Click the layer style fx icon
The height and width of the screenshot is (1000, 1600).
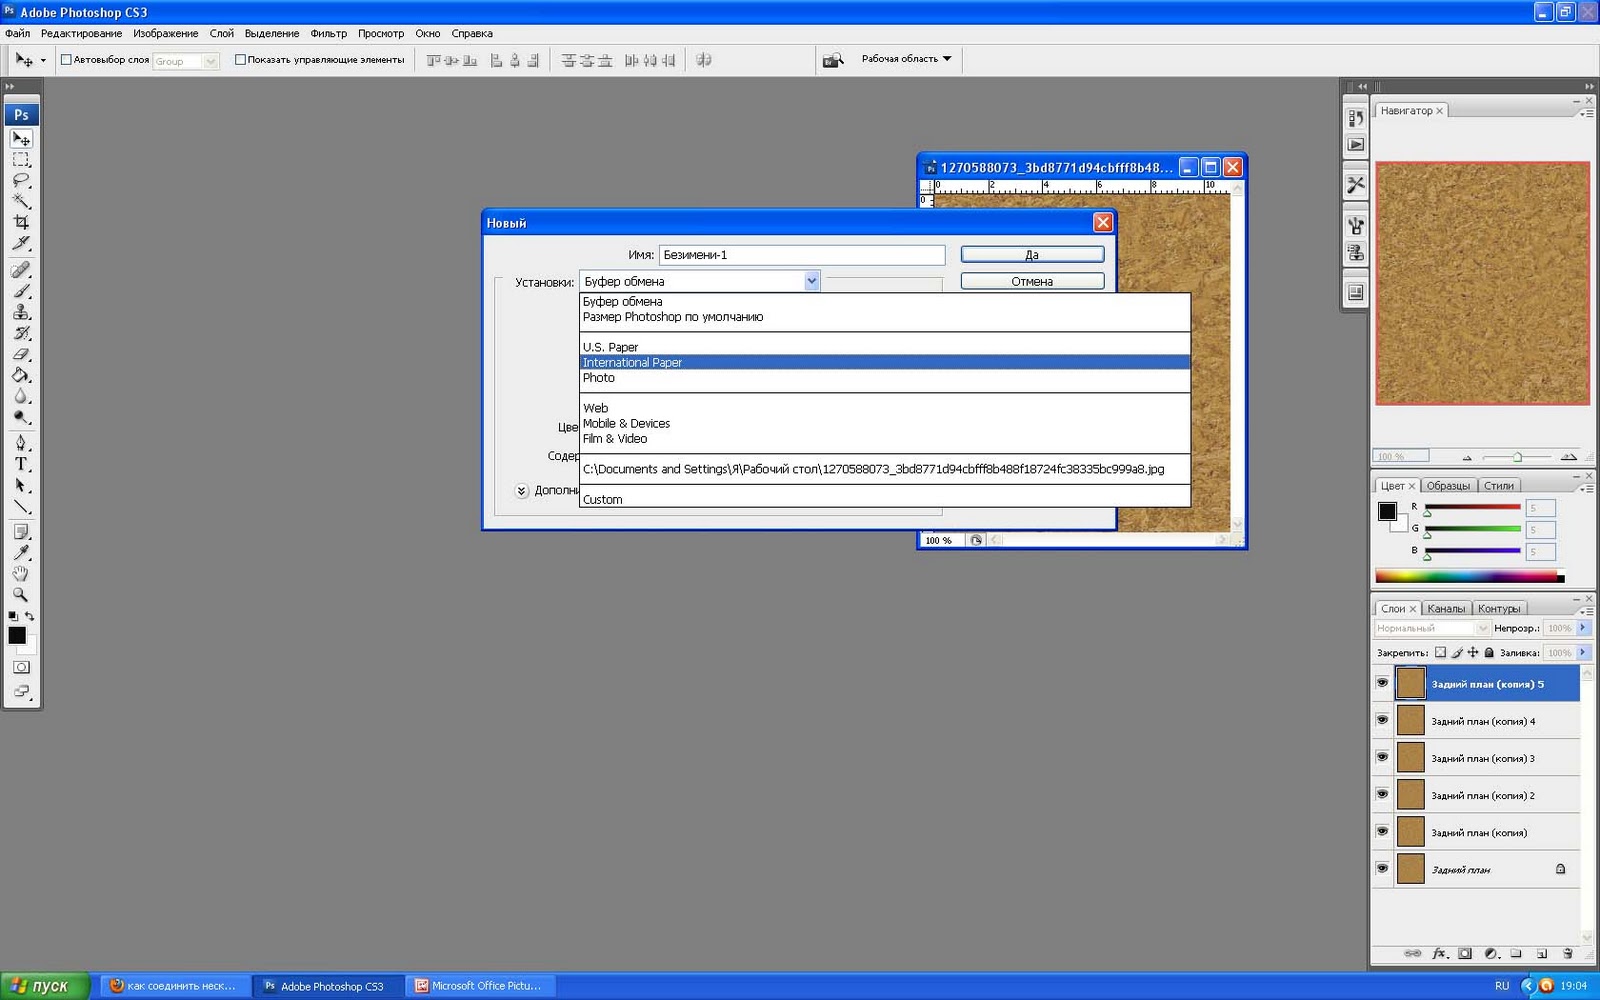[1439, 953]
